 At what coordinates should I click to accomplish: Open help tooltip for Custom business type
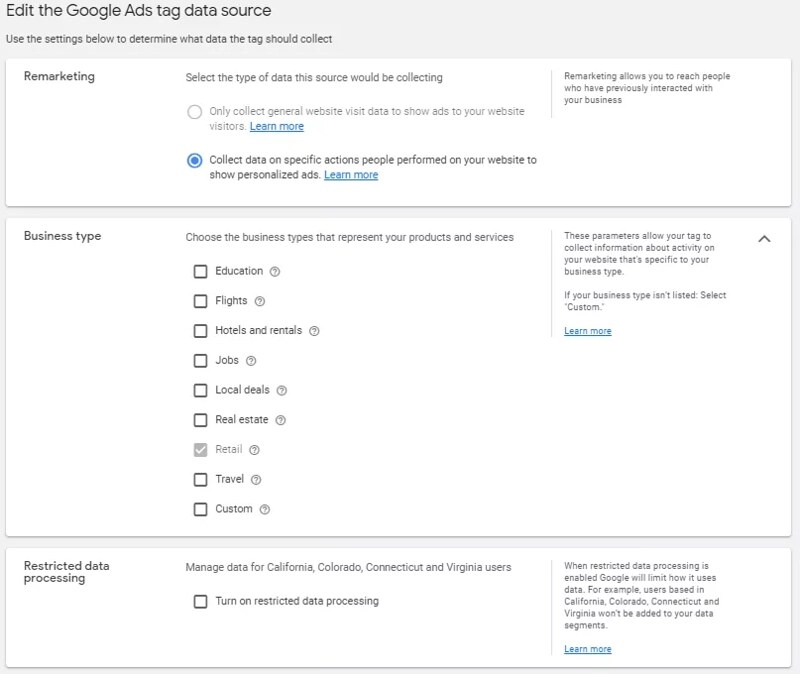[264, 508]
